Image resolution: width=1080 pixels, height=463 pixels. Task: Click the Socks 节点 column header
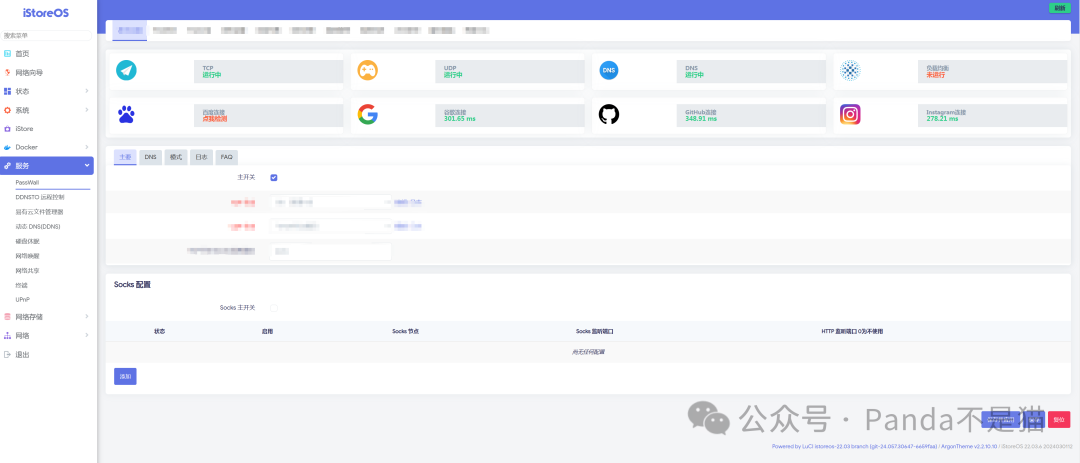click(406, 331)
